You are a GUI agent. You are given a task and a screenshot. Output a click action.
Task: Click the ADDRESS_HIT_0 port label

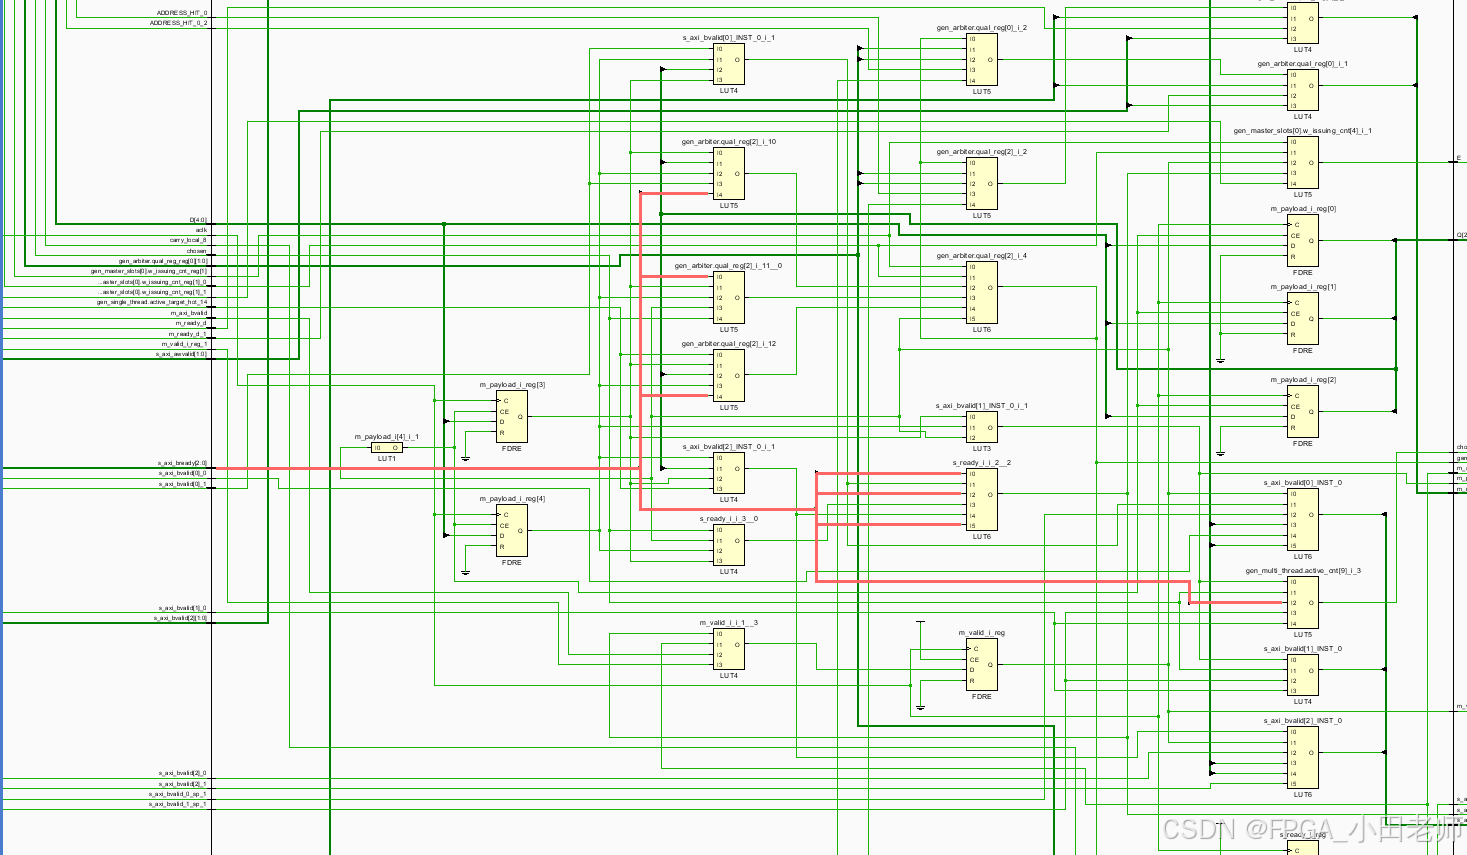click(x=182, y=13)
